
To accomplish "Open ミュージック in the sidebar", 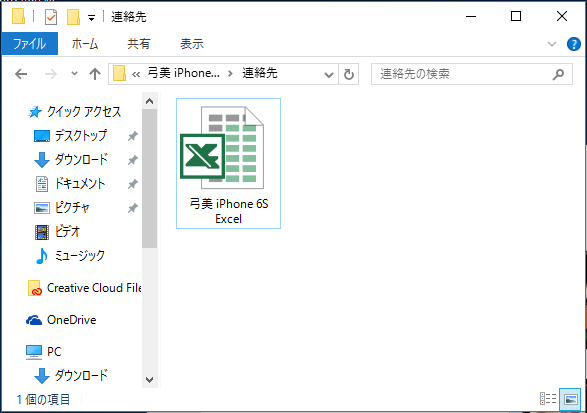I will click(x=70, y=256).
